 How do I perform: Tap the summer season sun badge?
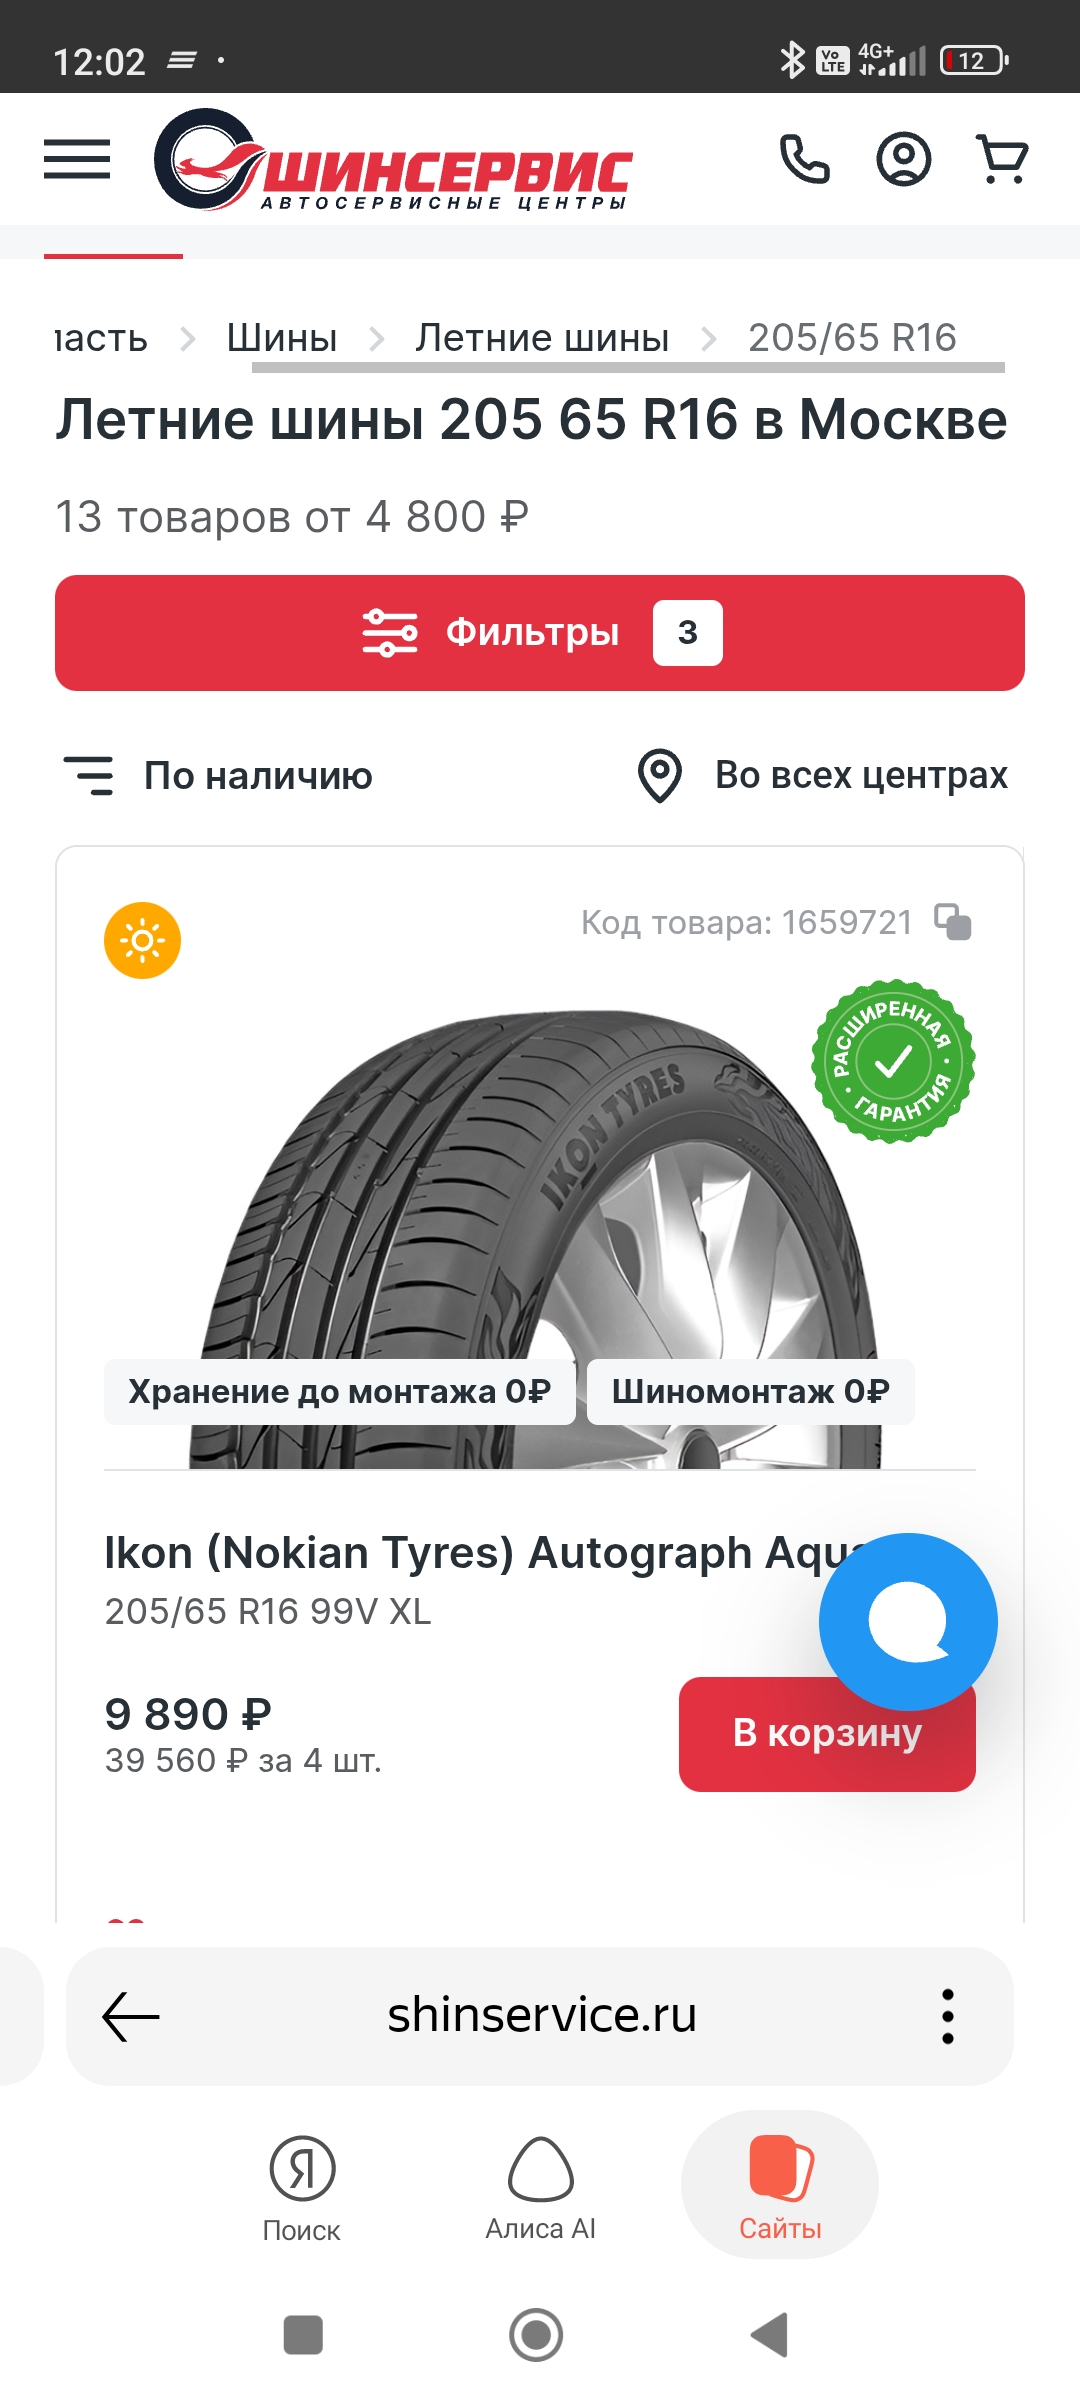[142, 941]
